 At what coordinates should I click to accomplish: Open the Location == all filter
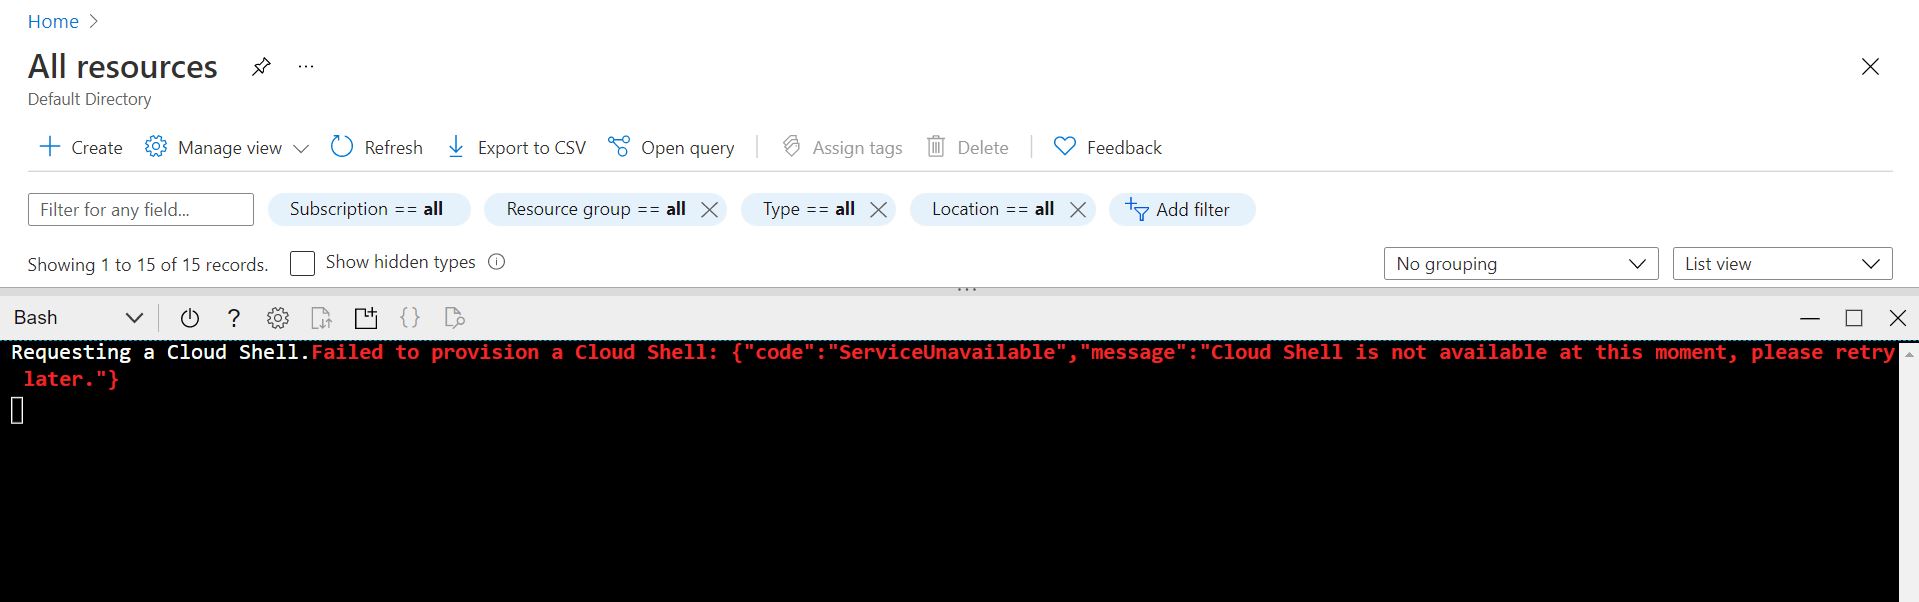[x=992, y=209]
